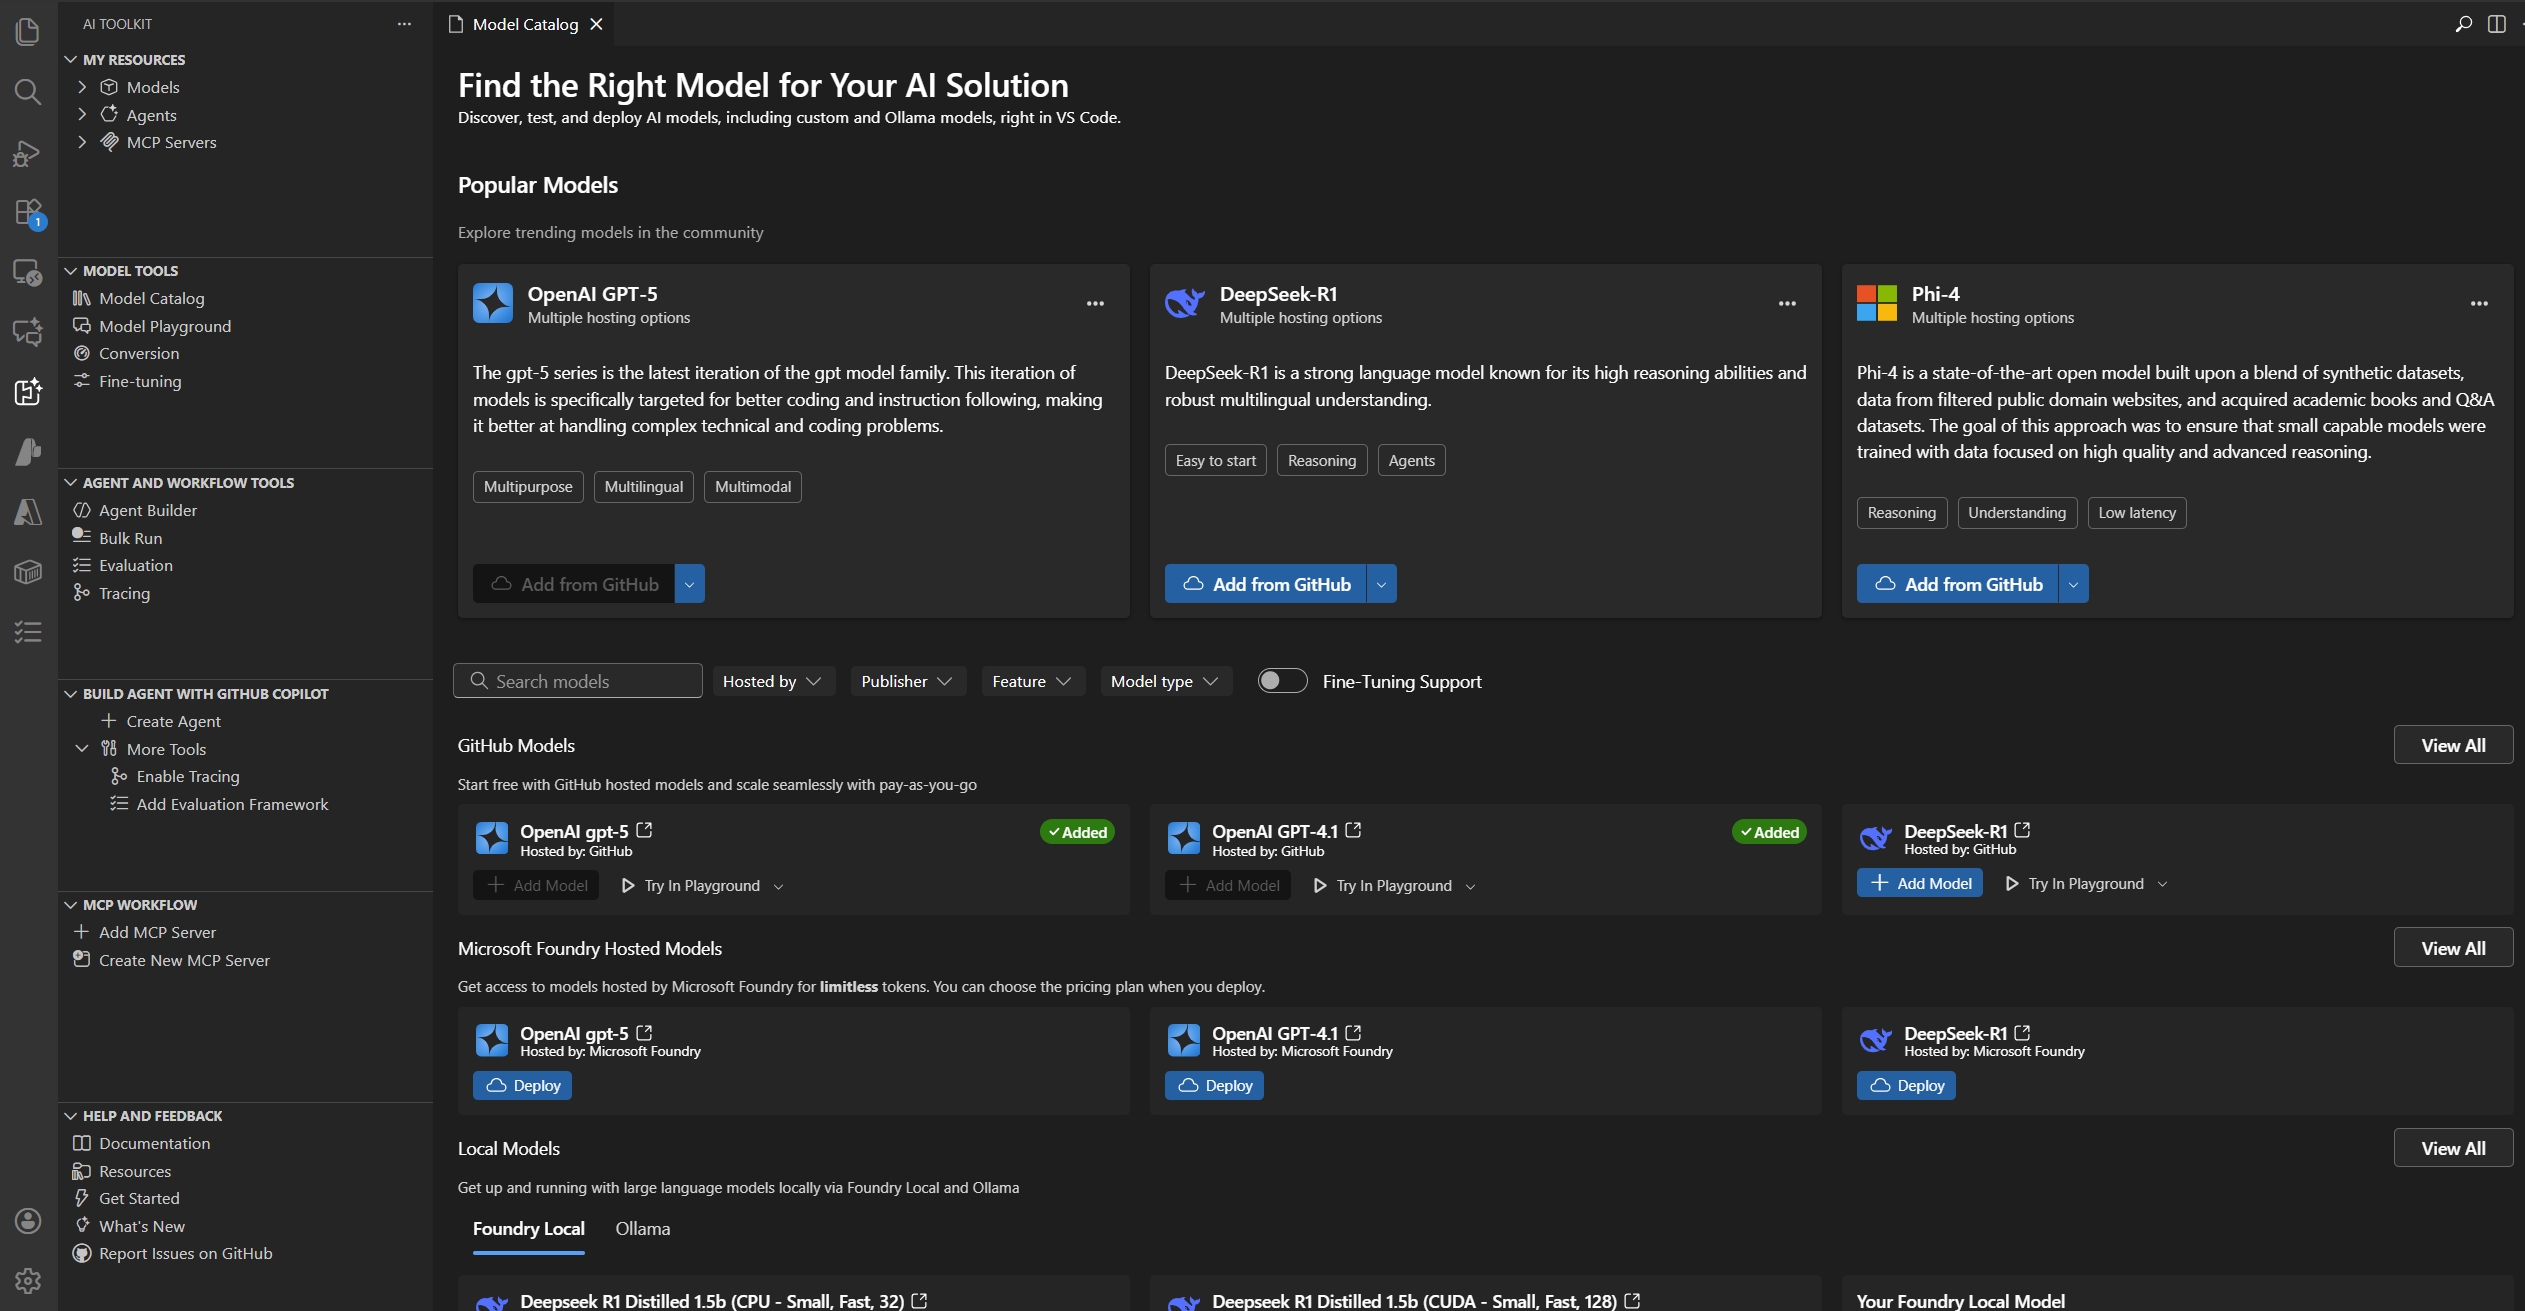Image resolution: width=2525 pixels, height=1311 pixels.
Task: Toggle the Reasoning filter tag on DeepSeek-R1
Action: [x=1321, y=460]
